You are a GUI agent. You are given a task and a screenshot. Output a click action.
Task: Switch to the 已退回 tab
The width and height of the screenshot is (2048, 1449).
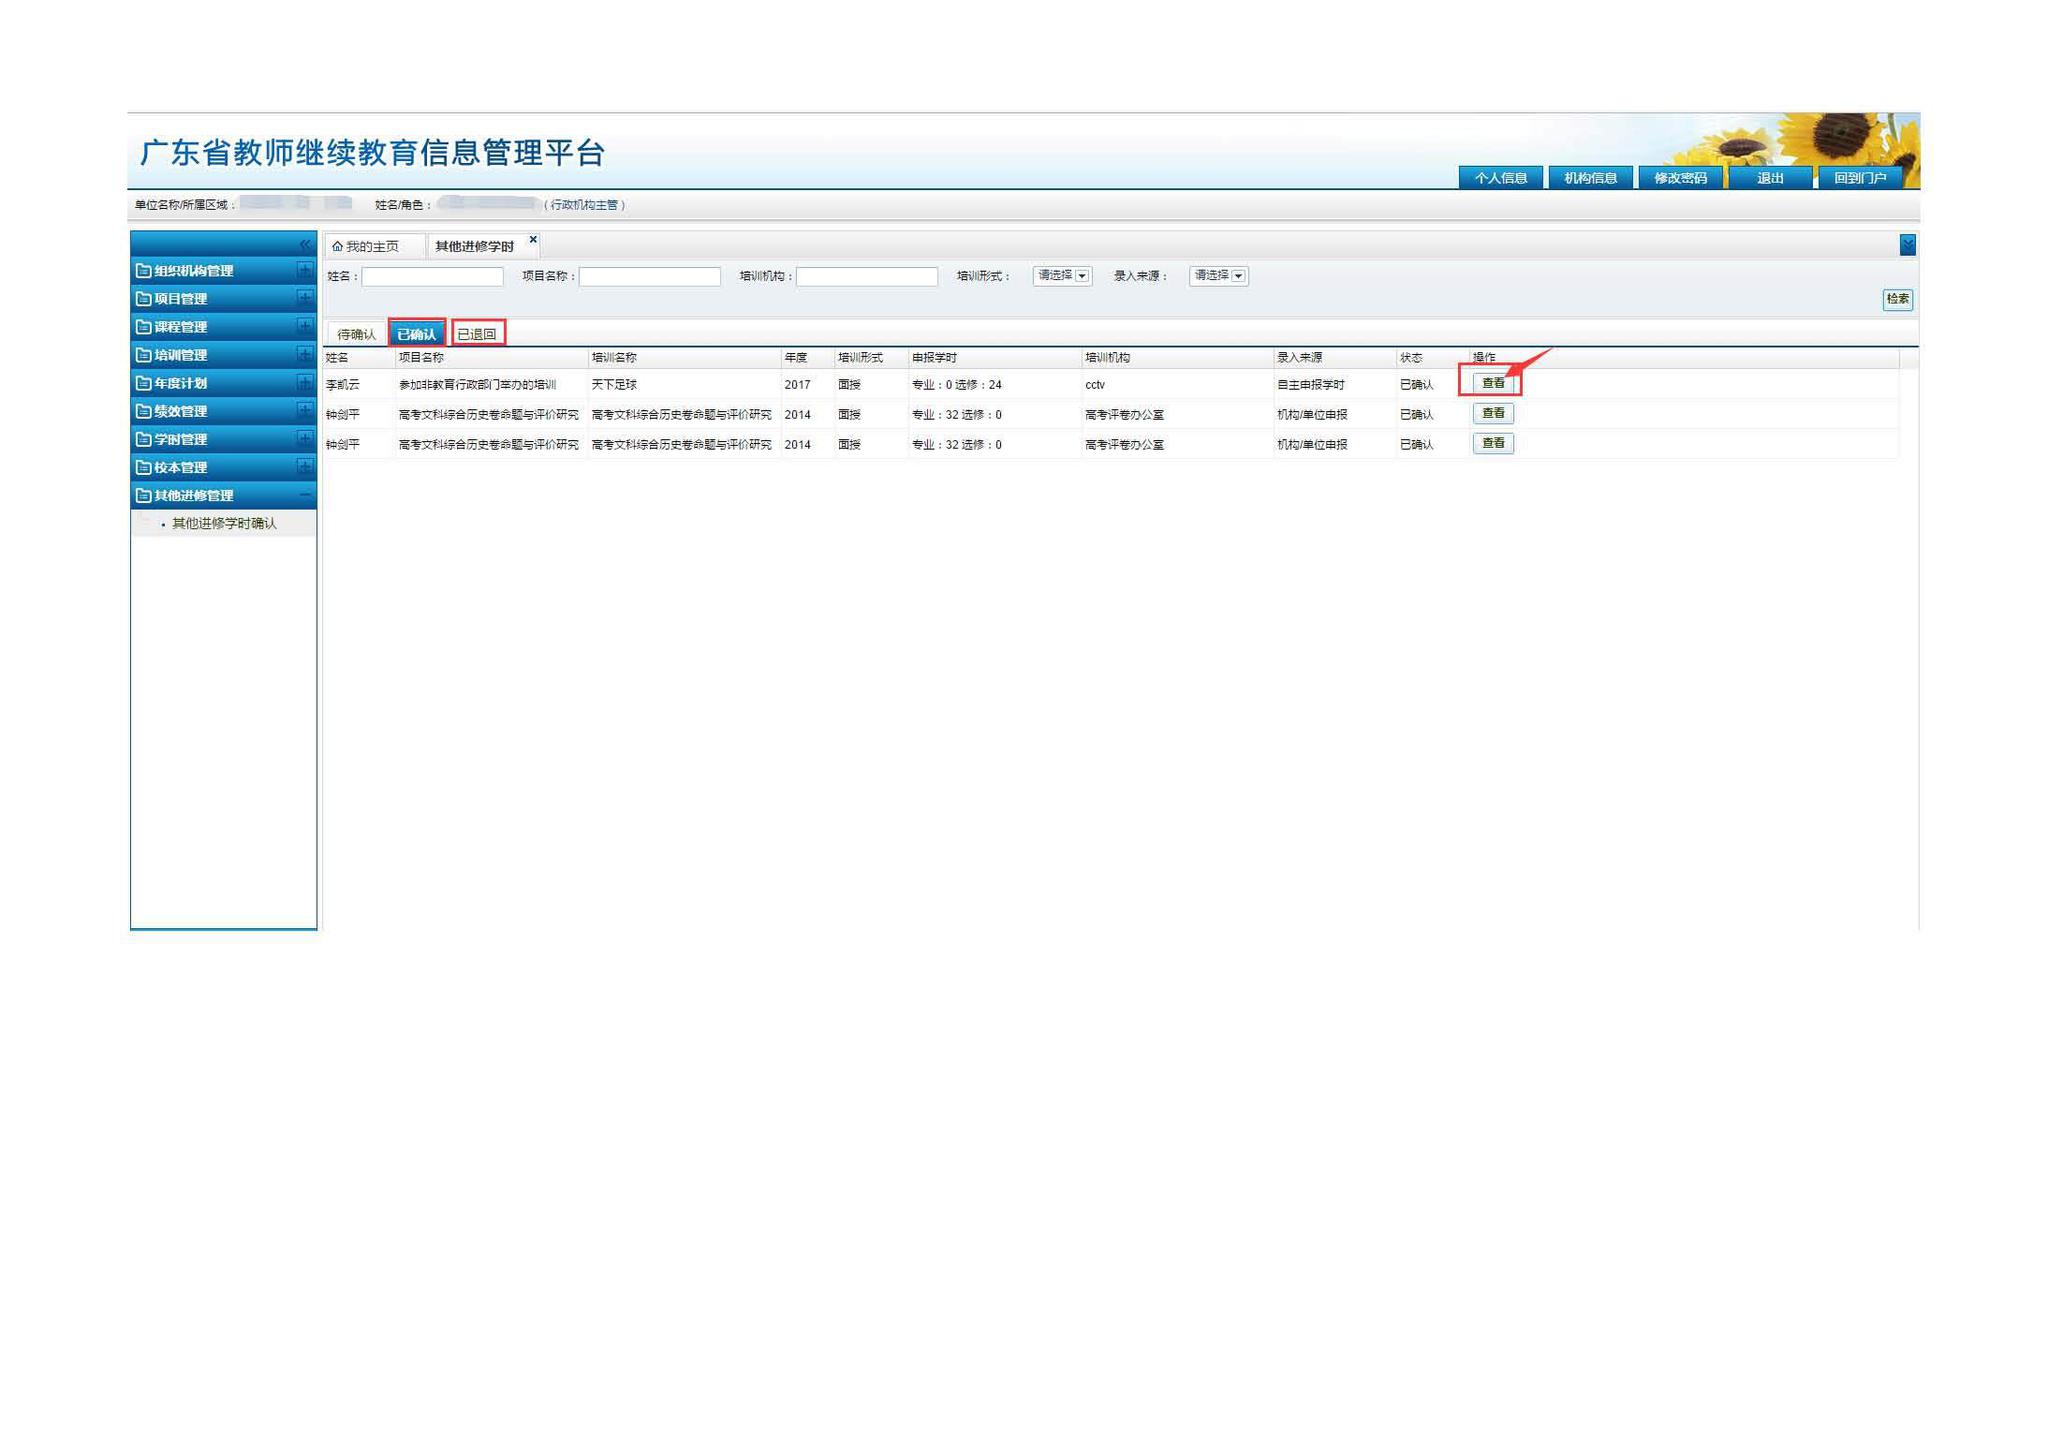[x=477, y=334]
